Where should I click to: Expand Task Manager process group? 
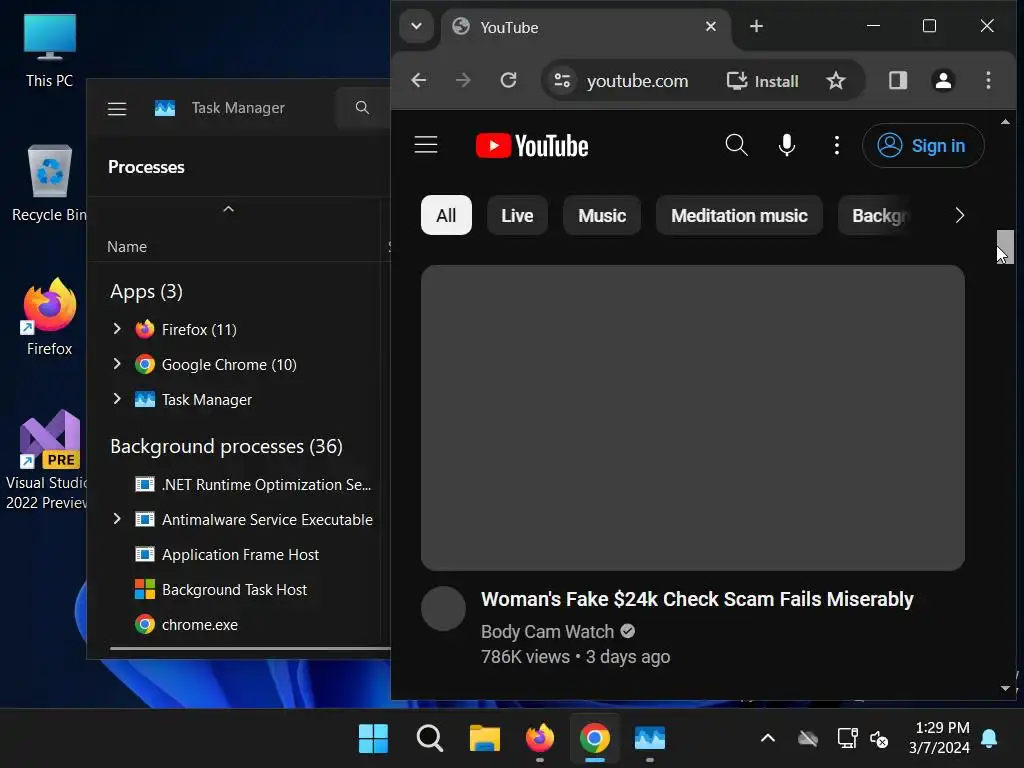click(117, 399)
